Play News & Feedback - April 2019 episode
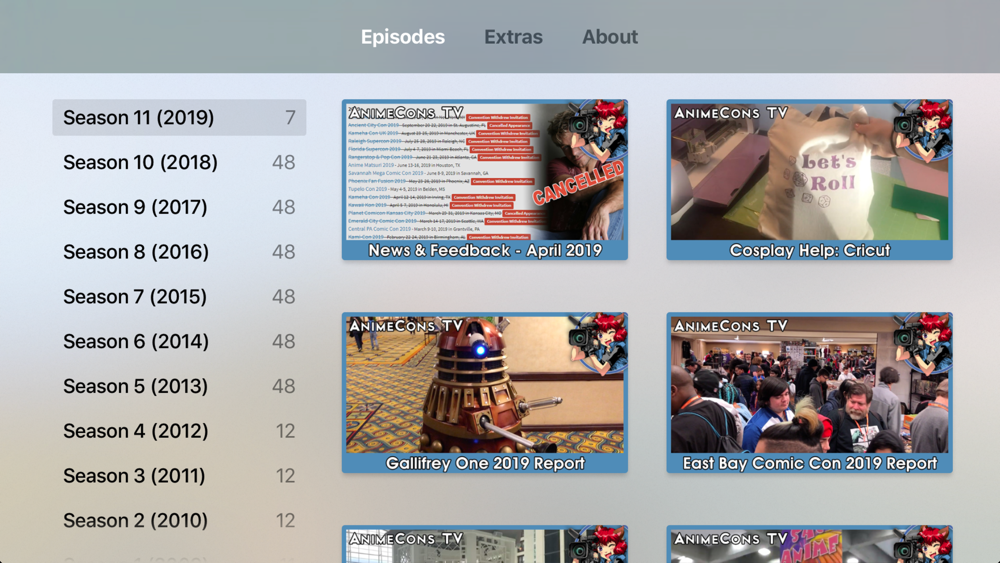The image size is (1000, 563). click(x=485, y=179)
